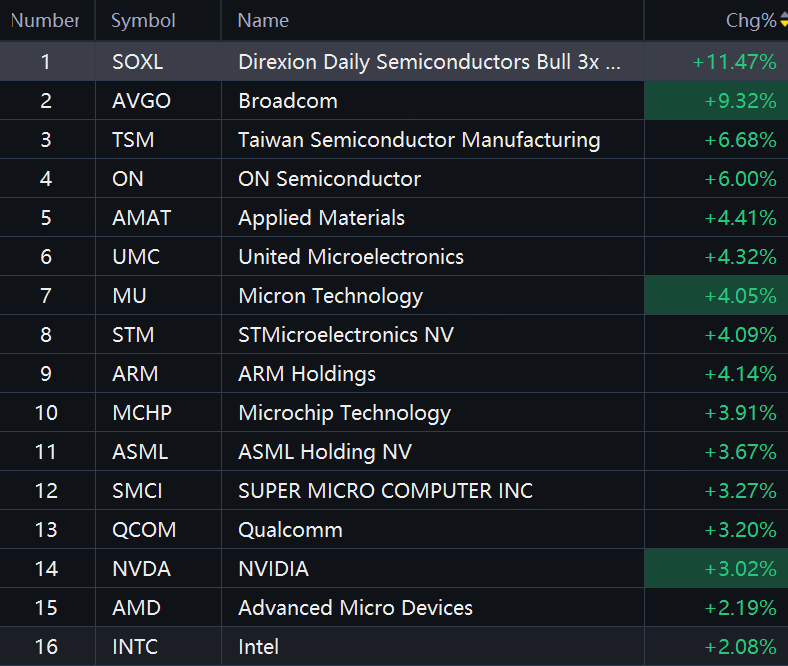The width and height of the screenshot is (788, 666).
Task: Click the Number column header
Action: [x=45, y=21]
